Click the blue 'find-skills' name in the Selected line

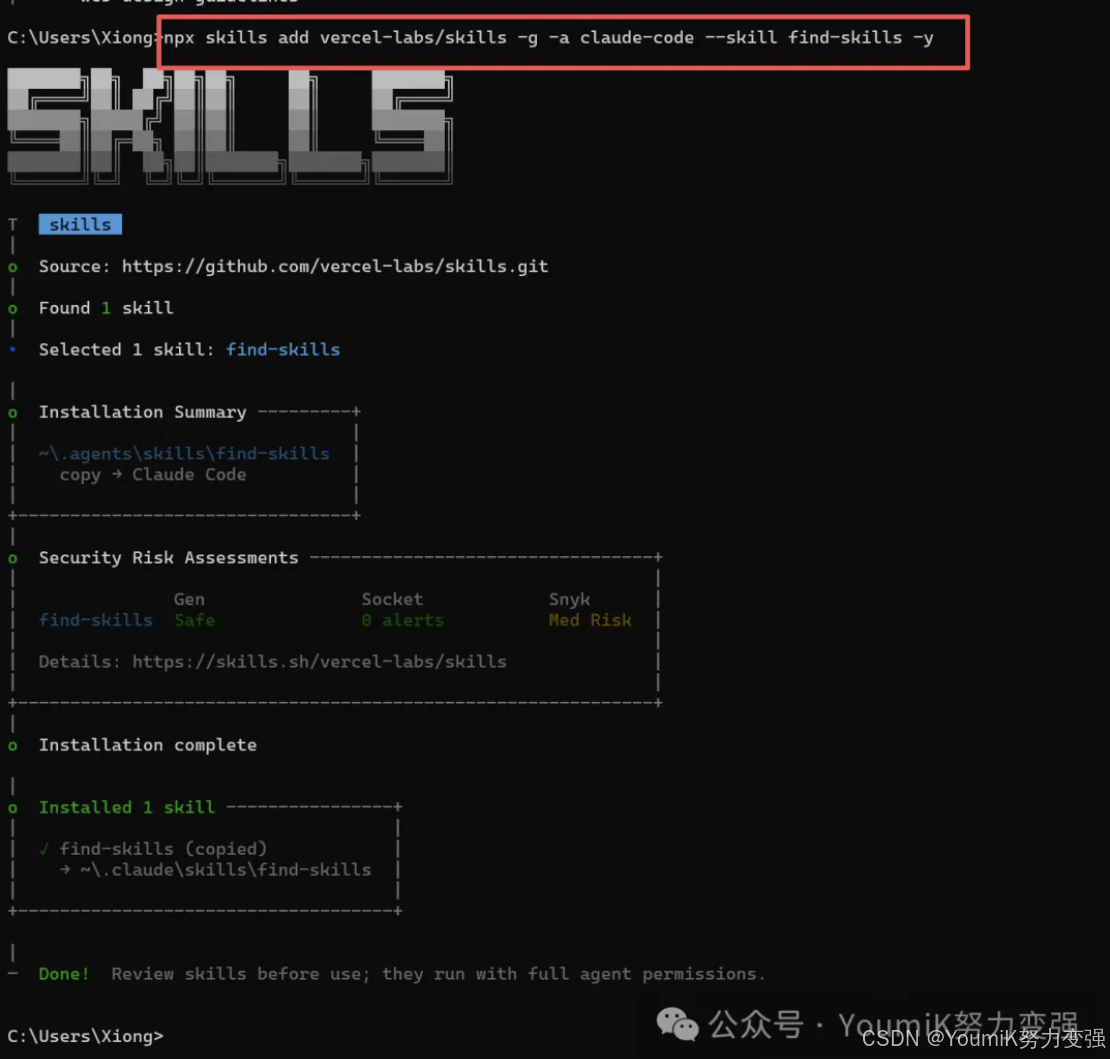point(283,350)
